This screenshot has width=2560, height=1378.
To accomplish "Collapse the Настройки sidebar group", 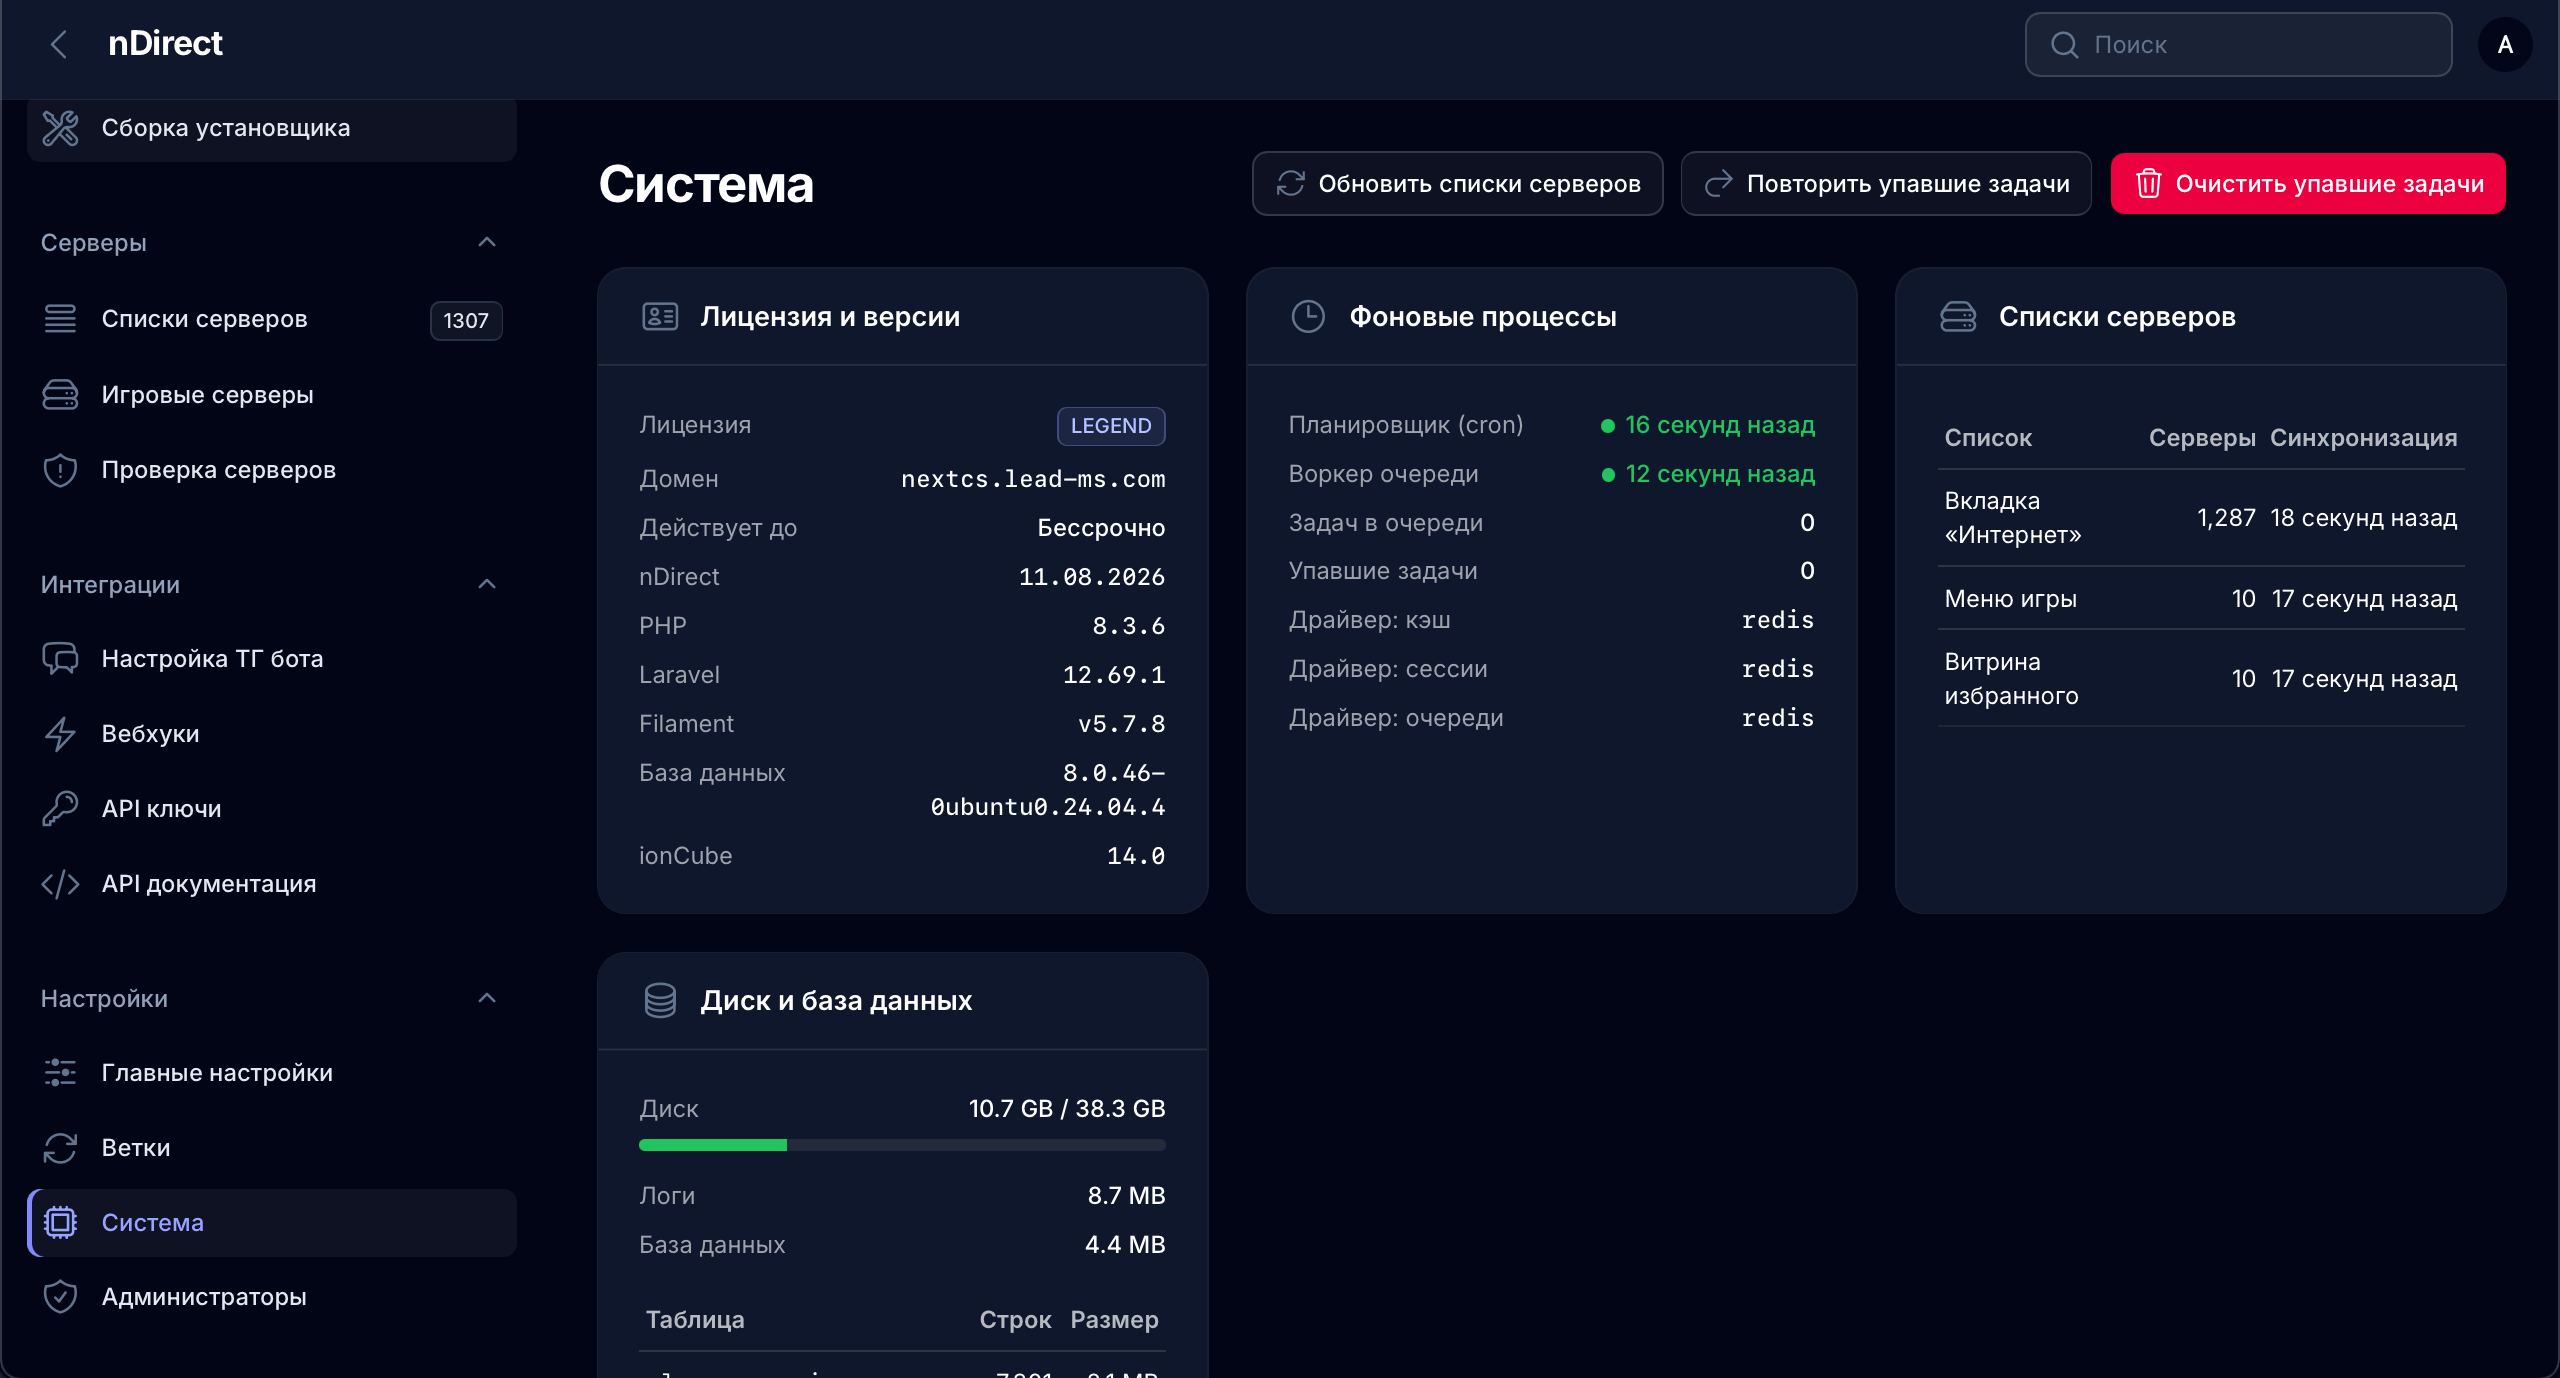I will [487, 999].
